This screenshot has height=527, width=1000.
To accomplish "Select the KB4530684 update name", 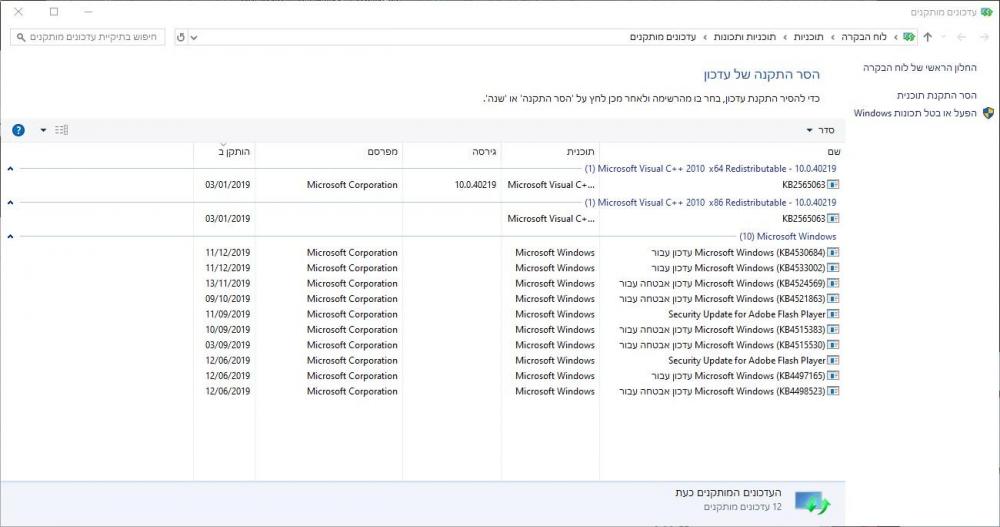I will tap(738, 253).
